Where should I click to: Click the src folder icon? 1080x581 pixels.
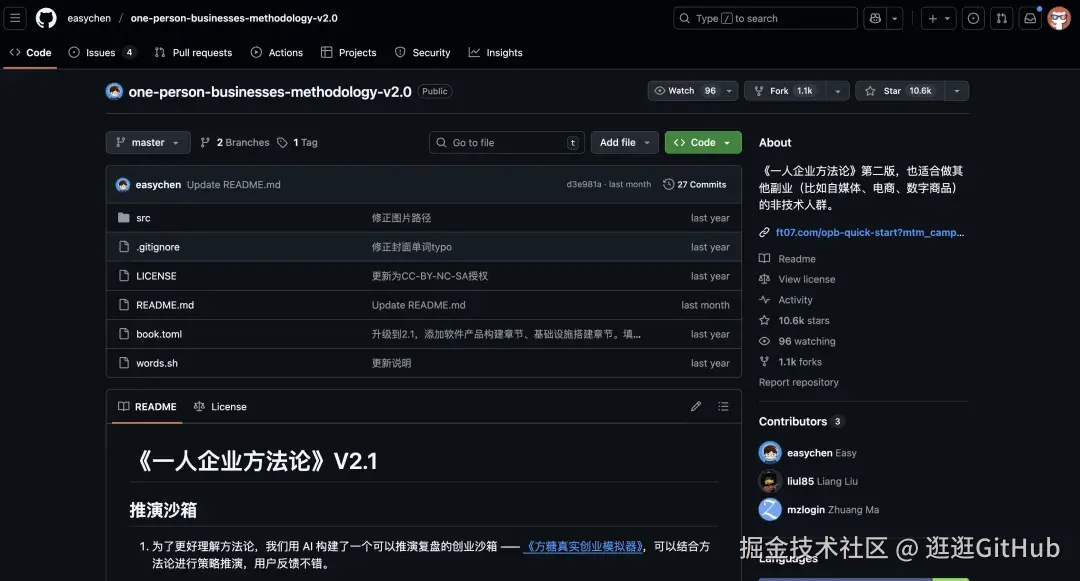(x=124, y=218)
